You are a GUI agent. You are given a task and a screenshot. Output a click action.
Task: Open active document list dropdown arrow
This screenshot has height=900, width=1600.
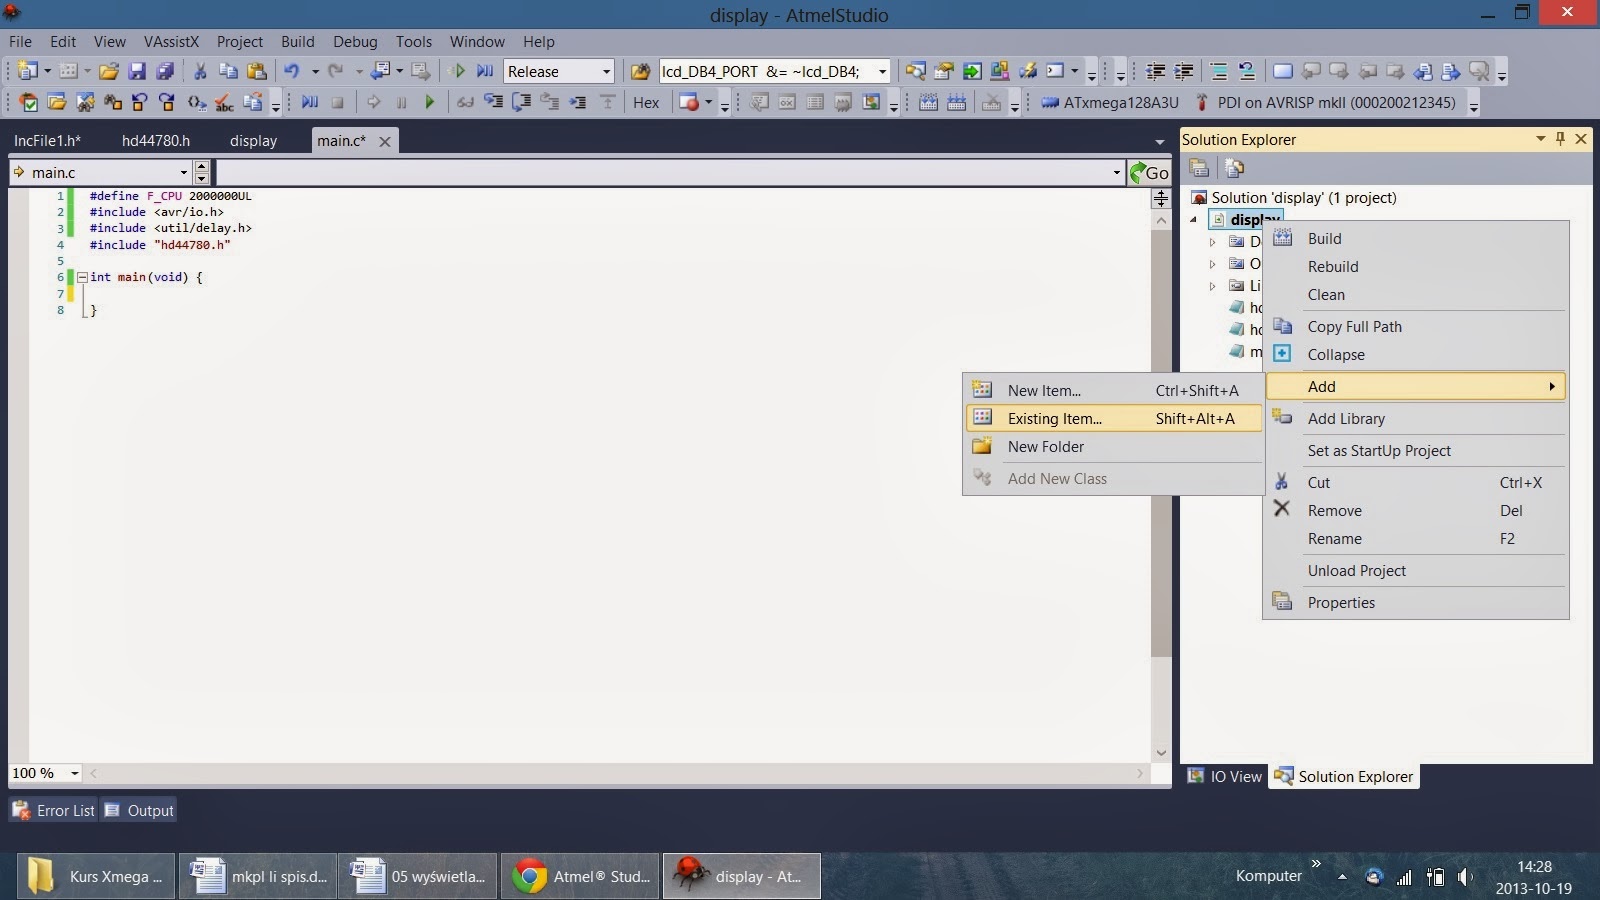coord(1159,141)
